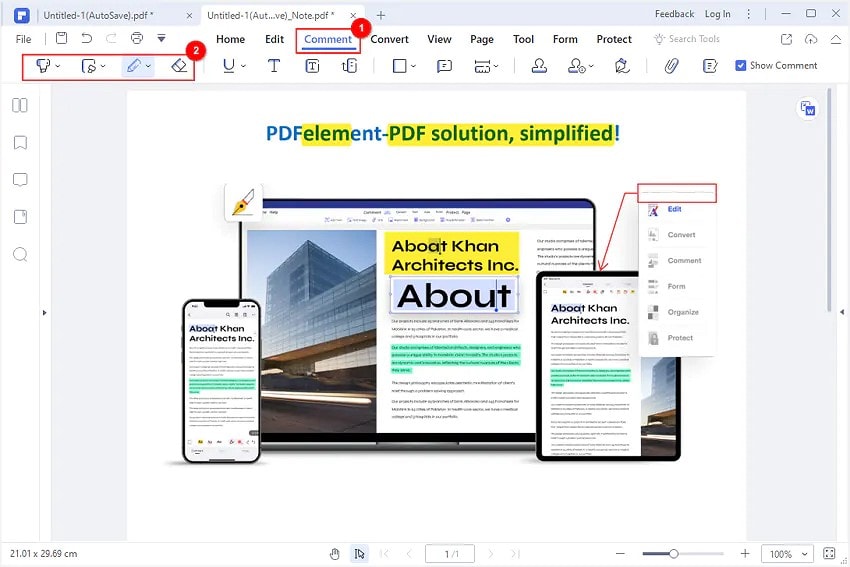Activate the Hand tool
The height and width of the screenshot is (567, 850).
(334, 553)
